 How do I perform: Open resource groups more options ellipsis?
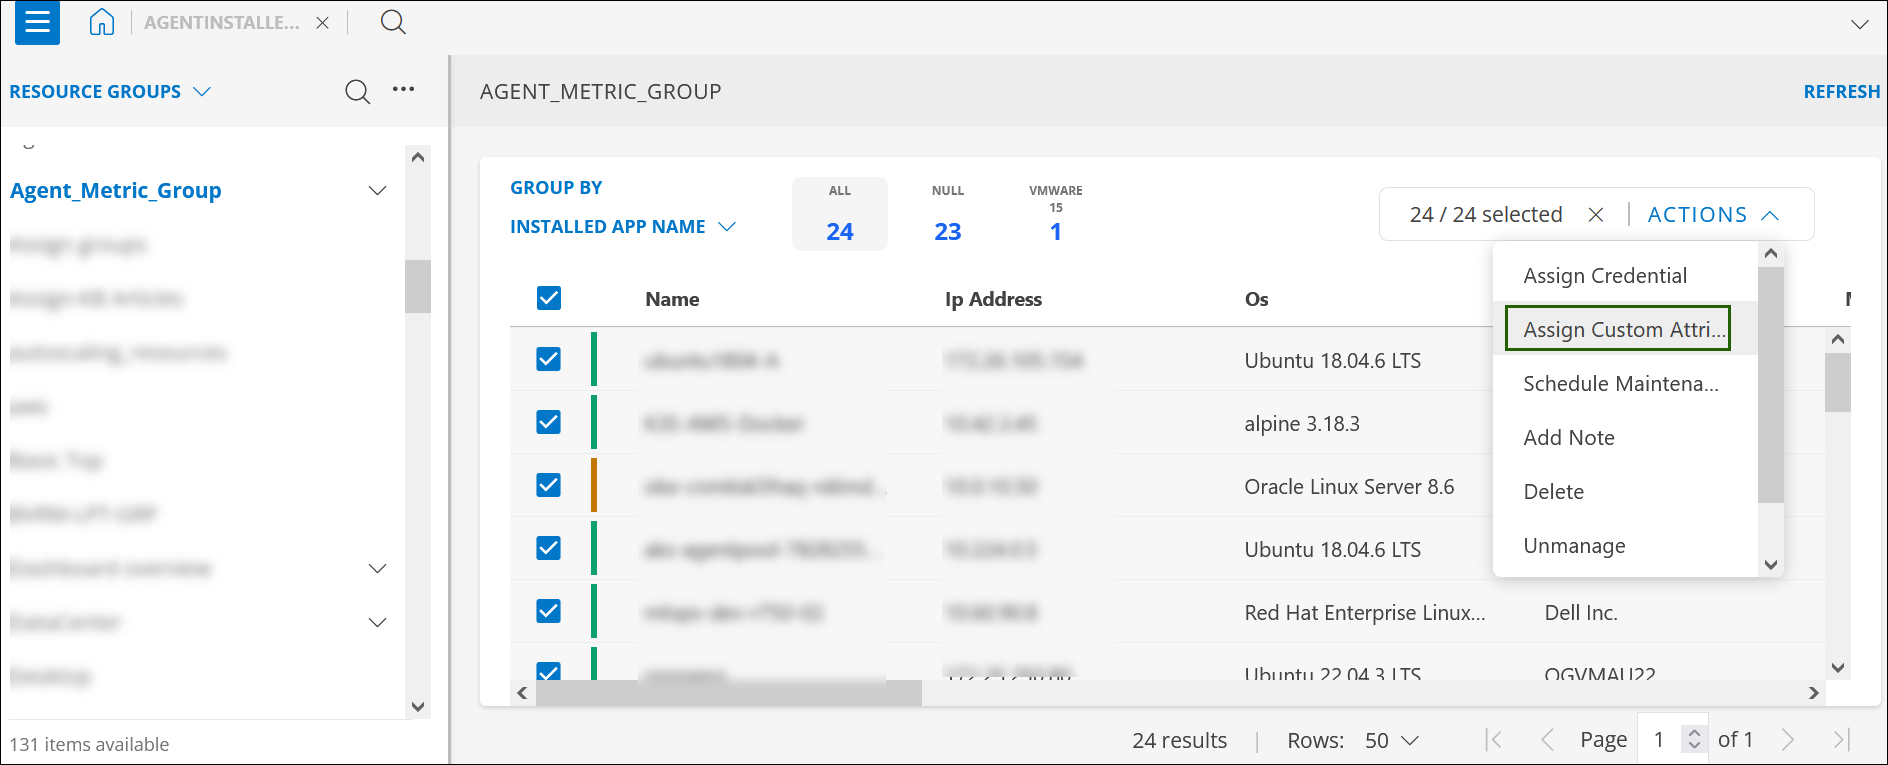point(403,90)
